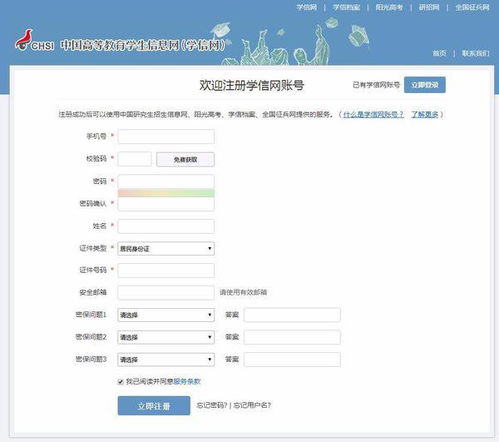Click the 立即登录 login button

pos(425,85)
